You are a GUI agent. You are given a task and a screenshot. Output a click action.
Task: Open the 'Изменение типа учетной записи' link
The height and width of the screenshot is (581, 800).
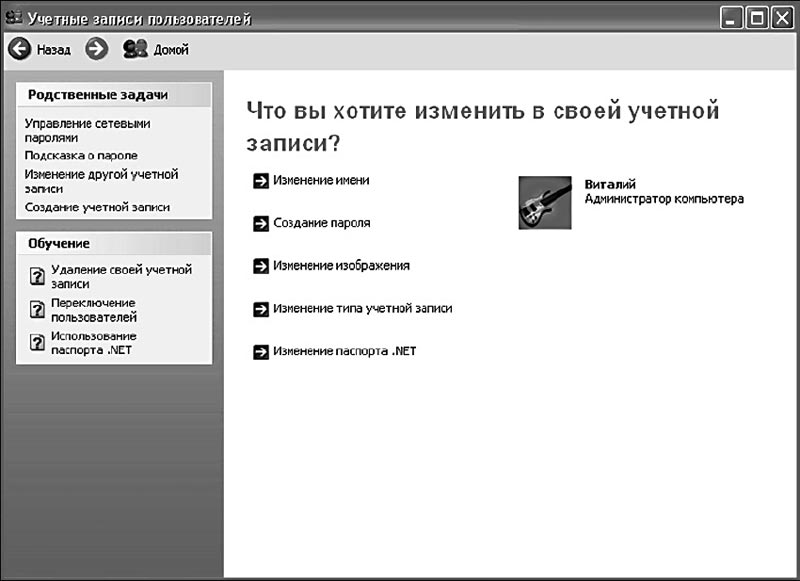coord(362,309)
